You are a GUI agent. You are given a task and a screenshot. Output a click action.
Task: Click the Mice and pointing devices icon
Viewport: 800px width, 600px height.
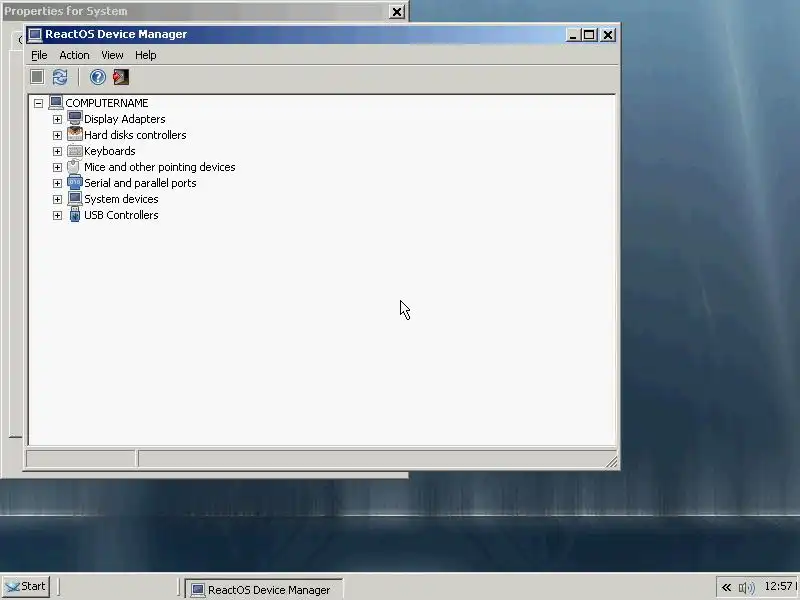point(73,166)
